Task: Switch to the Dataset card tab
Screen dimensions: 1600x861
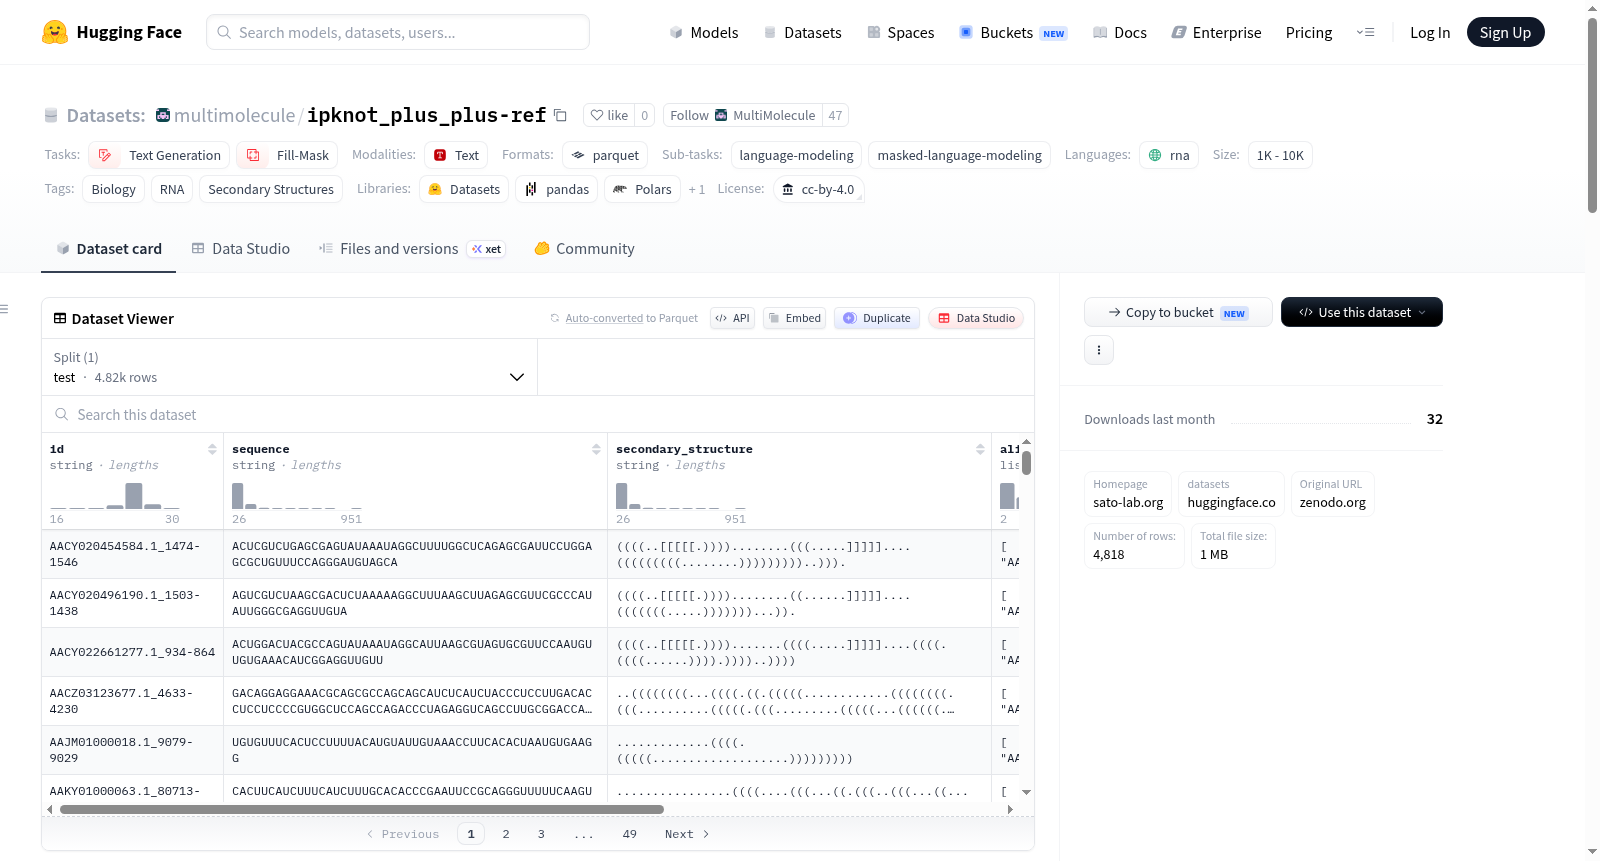Action: coord(109,249)
